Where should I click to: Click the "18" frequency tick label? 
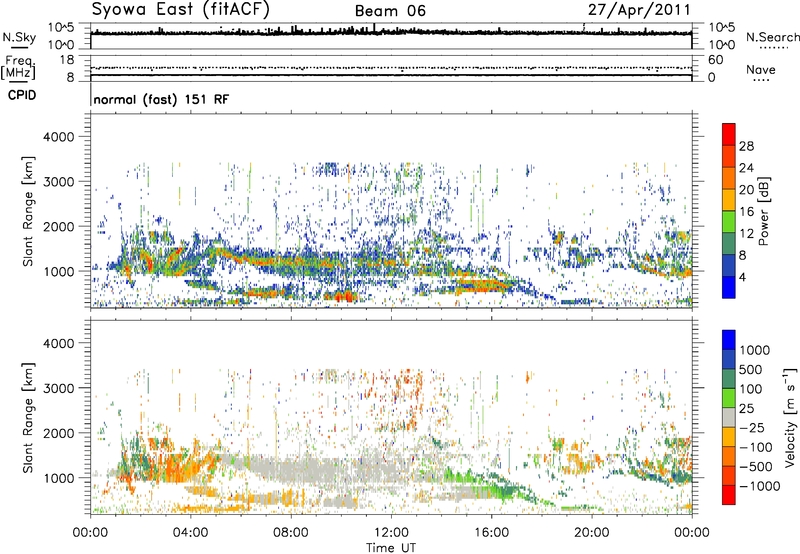coord(67,60)
